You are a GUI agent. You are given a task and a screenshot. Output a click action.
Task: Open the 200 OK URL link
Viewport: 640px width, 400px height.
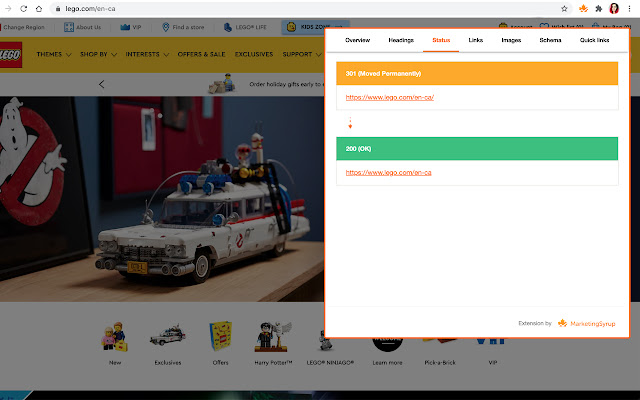tap(388, 172)
